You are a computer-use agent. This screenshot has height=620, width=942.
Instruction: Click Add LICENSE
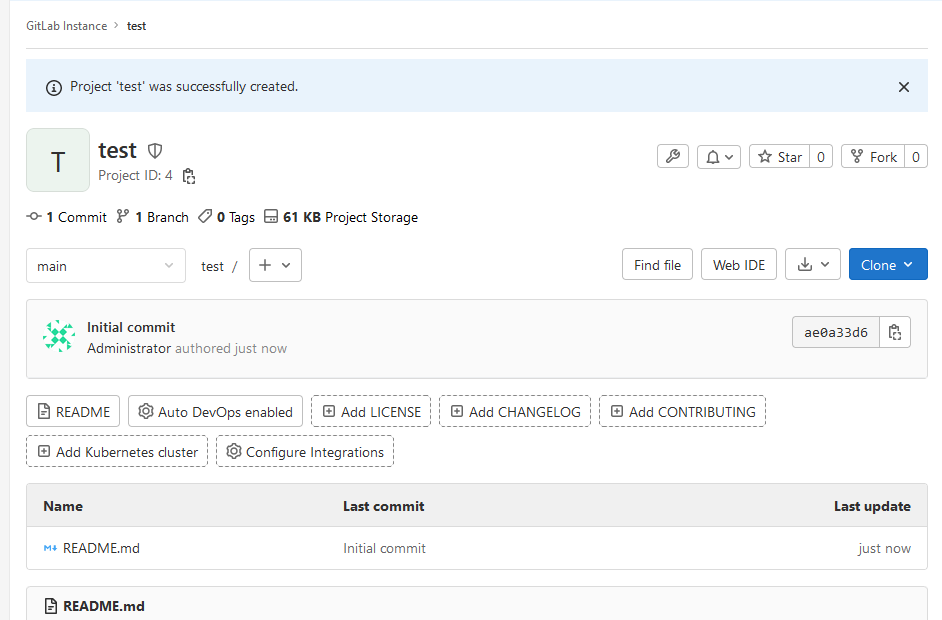click(370, 410)
